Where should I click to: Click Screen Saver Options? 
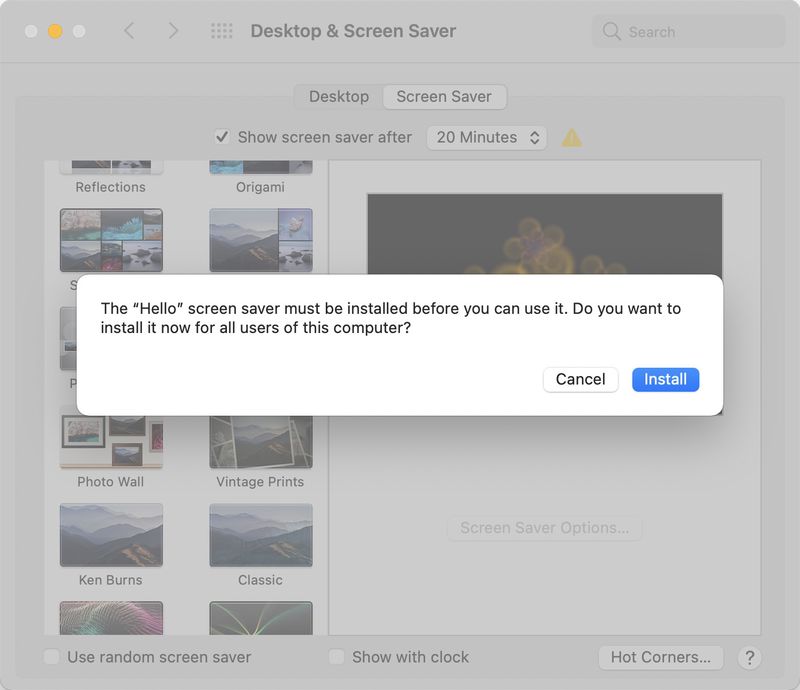pos(544,528)
